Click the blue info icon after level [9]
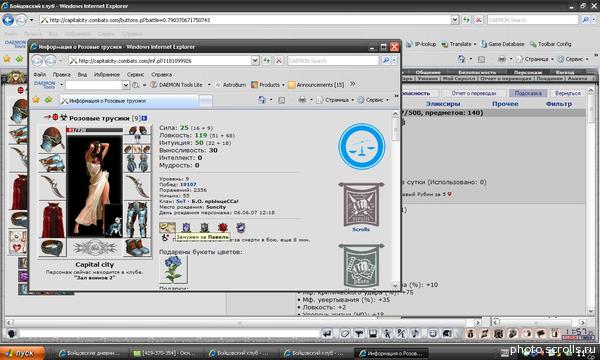The width and height of the screenshot is (600, 360). pos(144,118)
